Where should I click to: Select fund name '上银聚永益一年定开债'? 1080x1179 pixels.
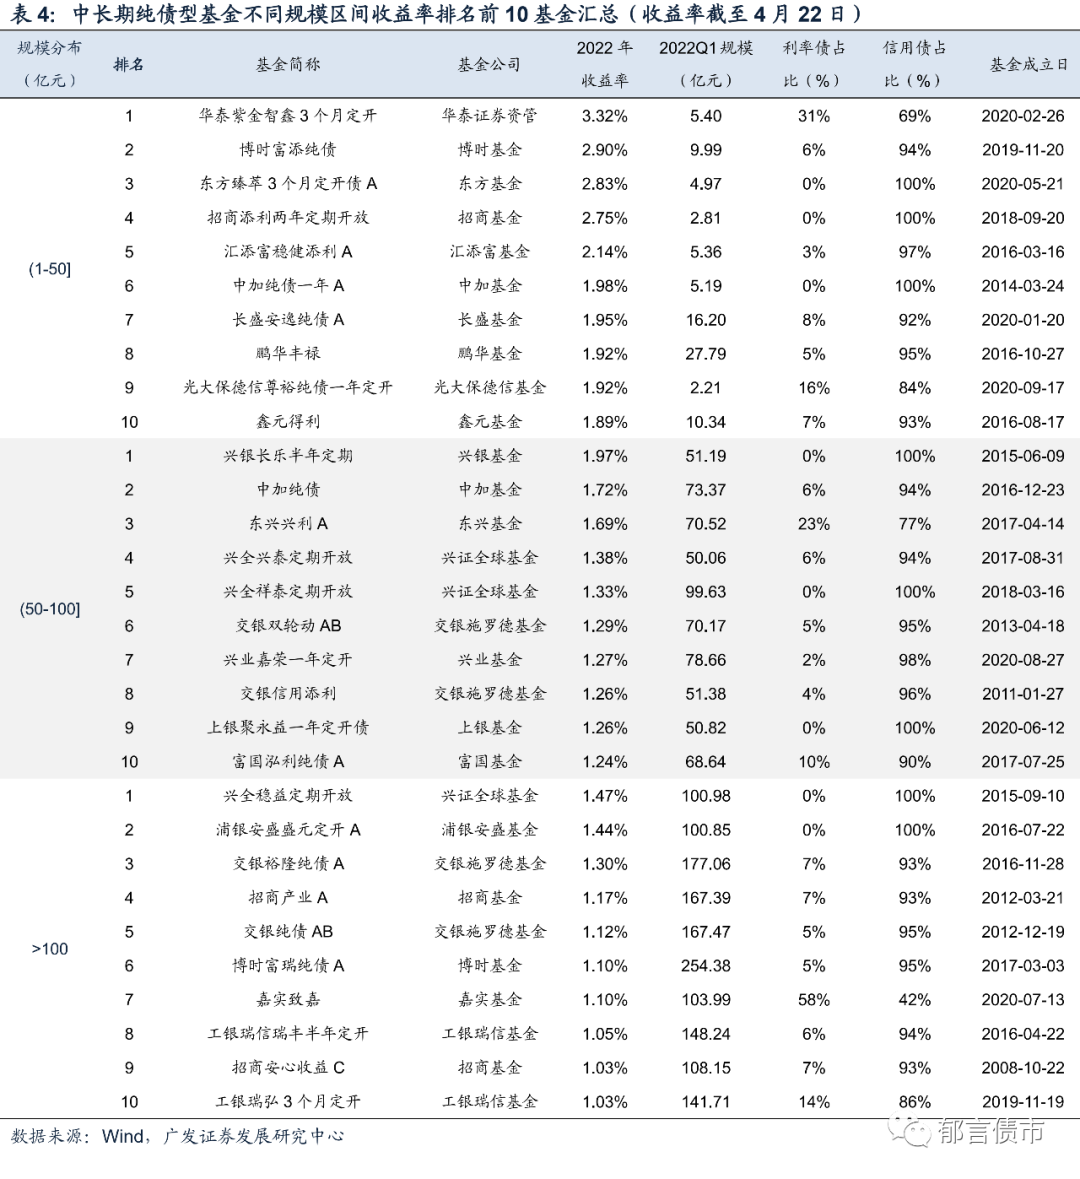pos(288,728)
